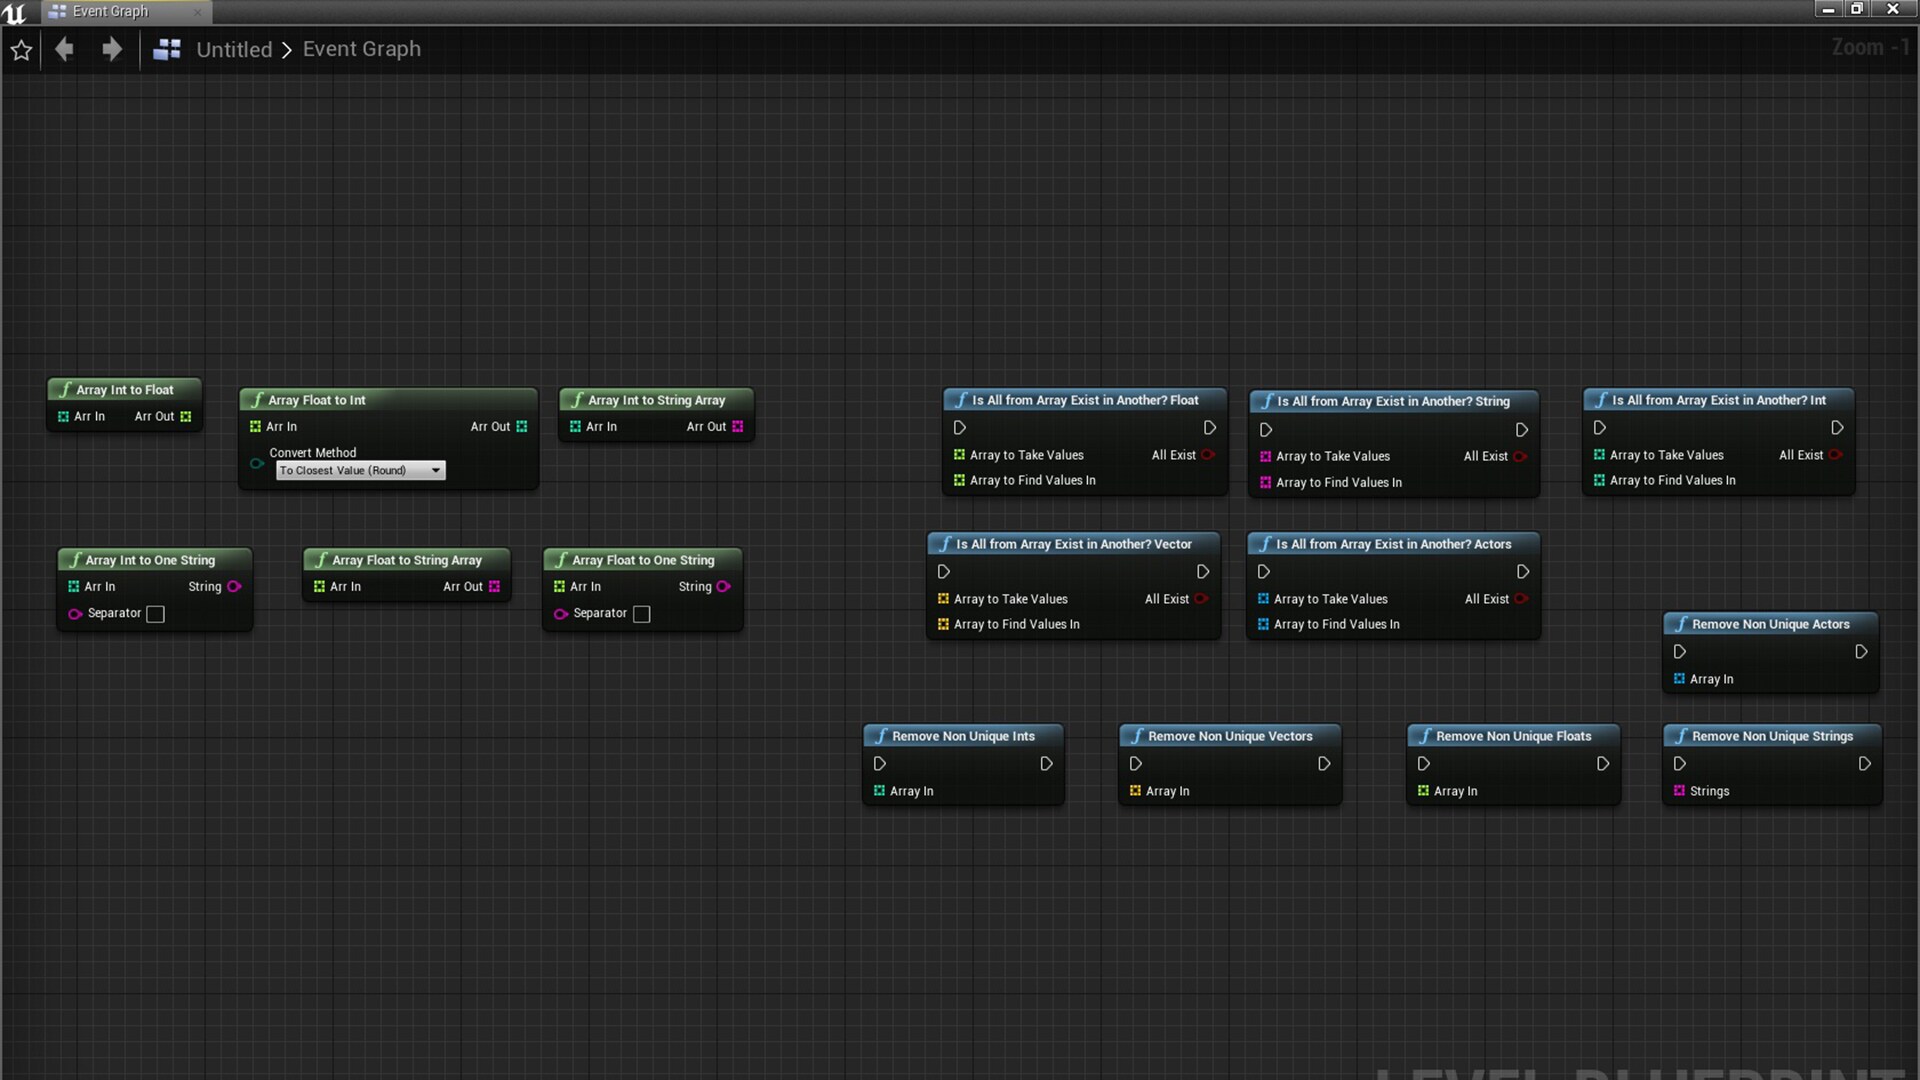Click the Strings input pin on Remove Non Unique Strings

tap(1680, 790)
